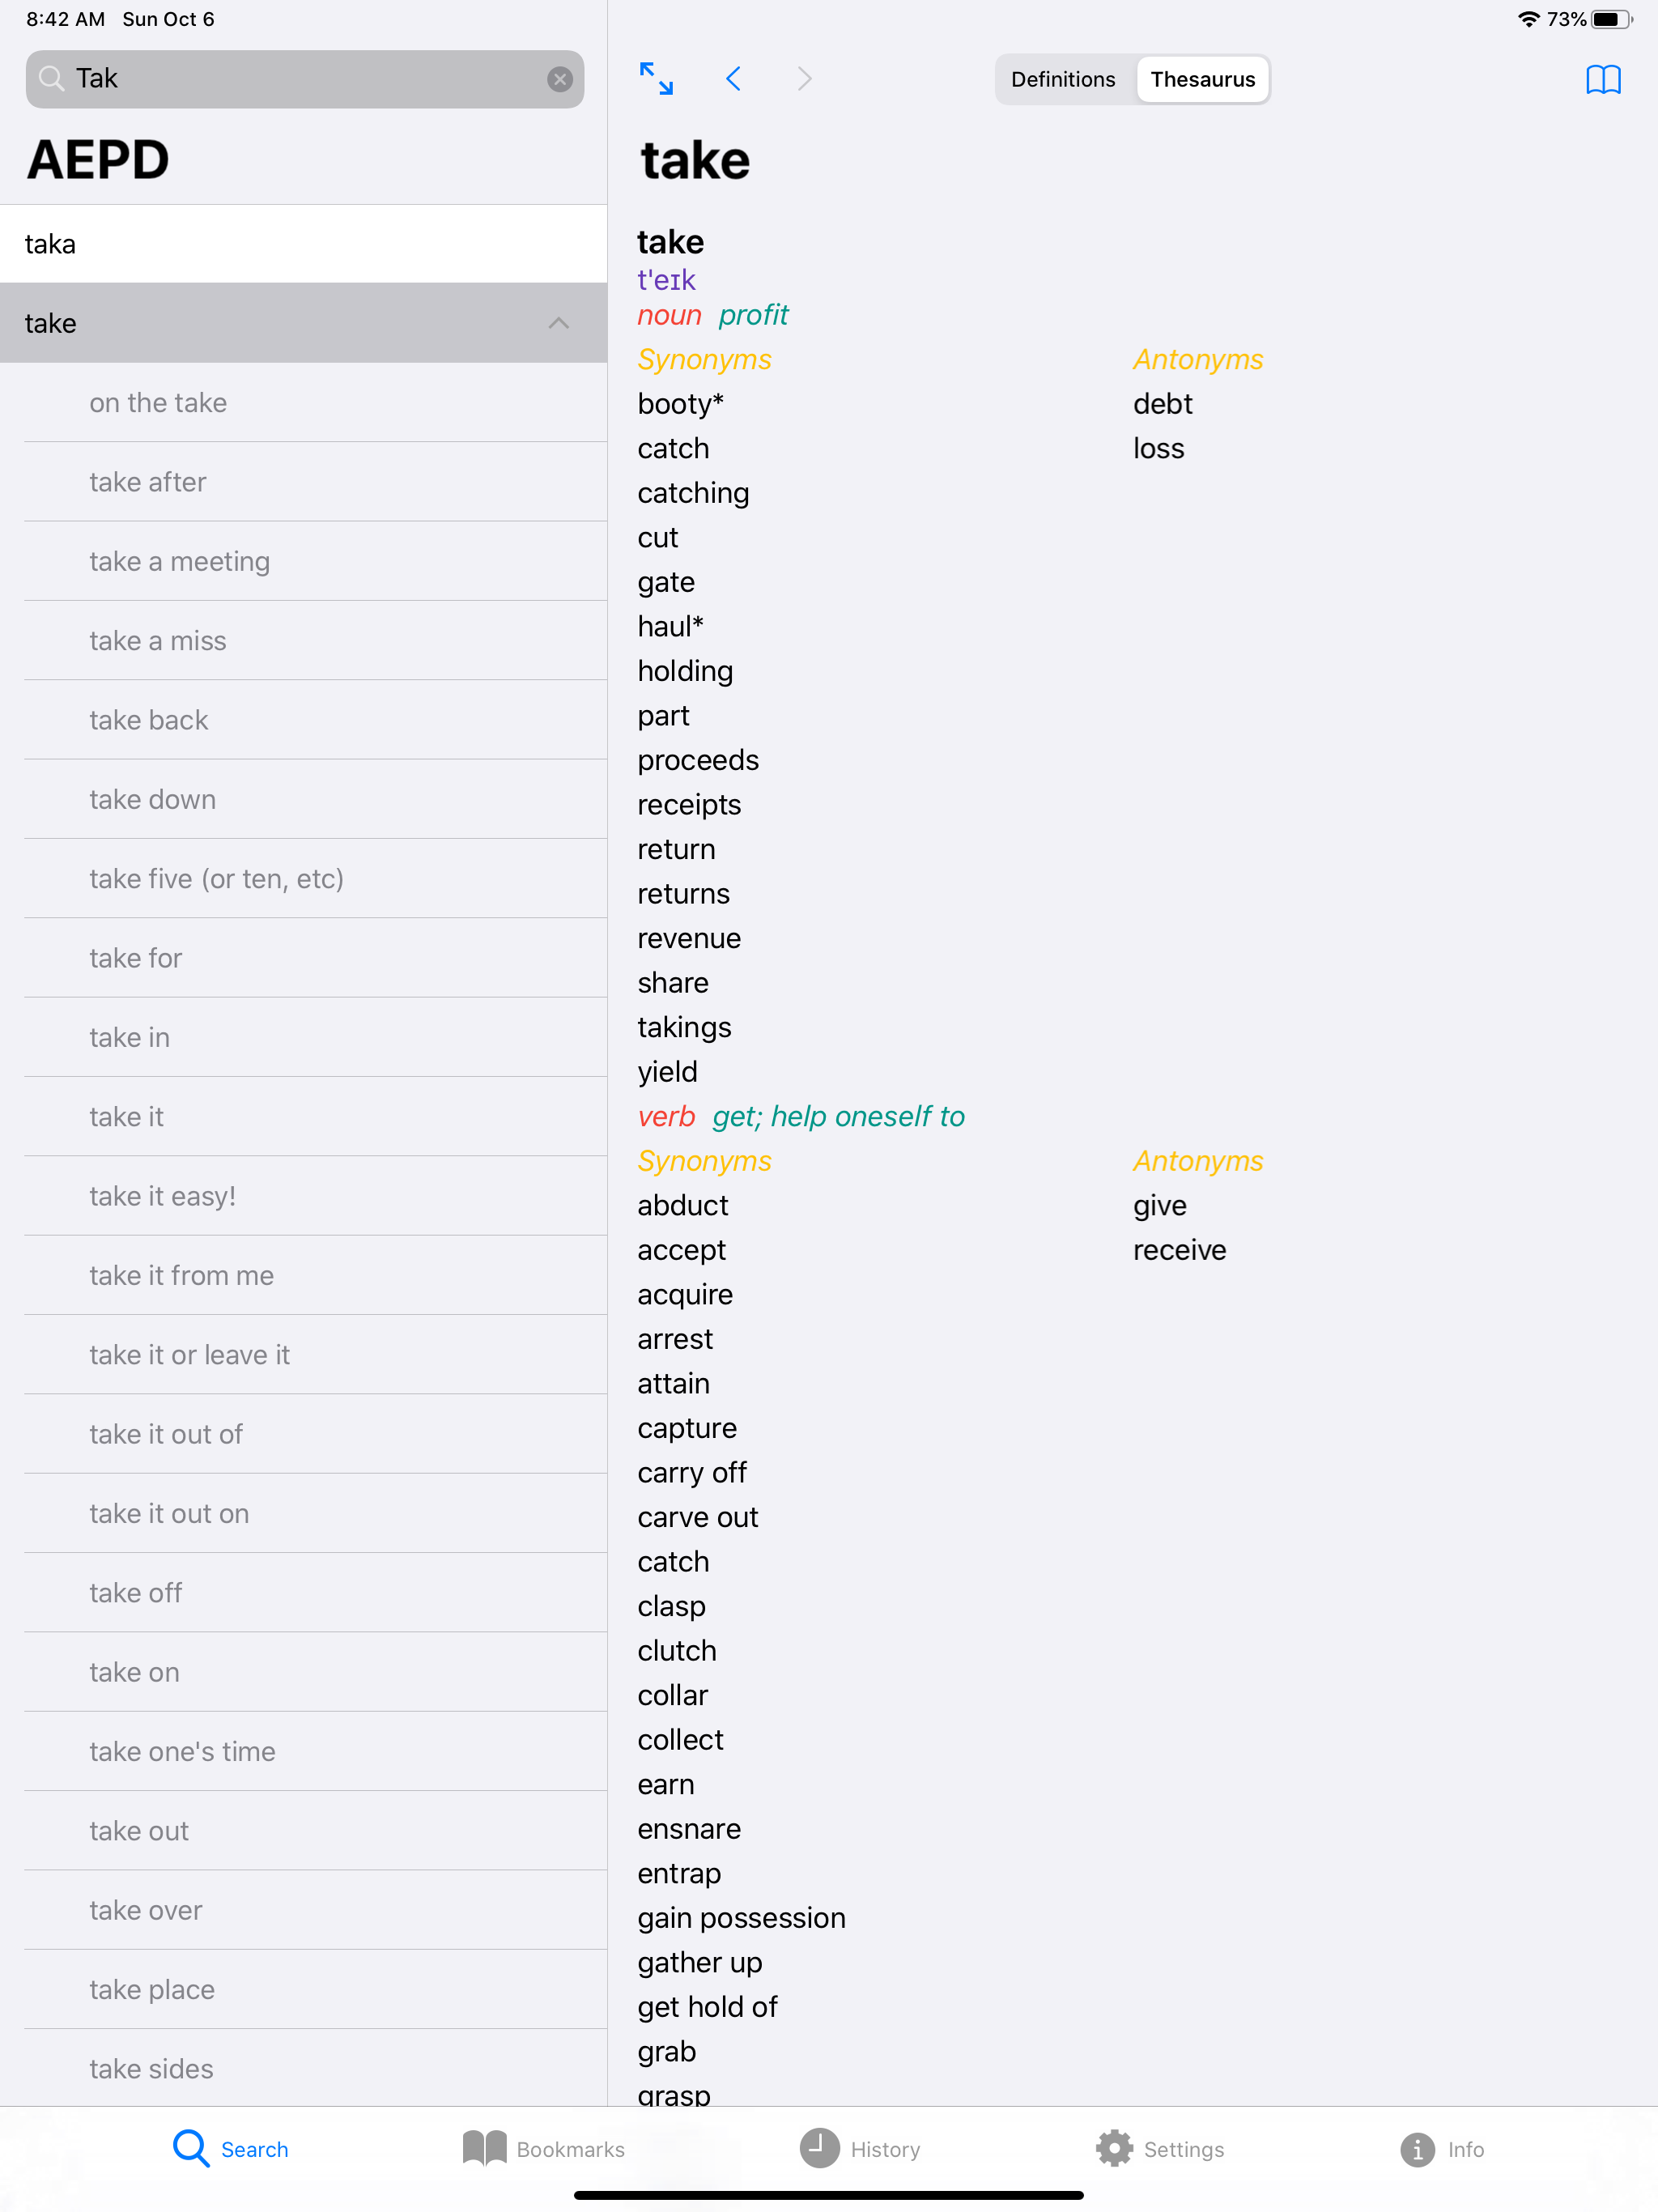Go back with the left chevron
This screenshot has width=1658, height=2212.
click(733, 79)
